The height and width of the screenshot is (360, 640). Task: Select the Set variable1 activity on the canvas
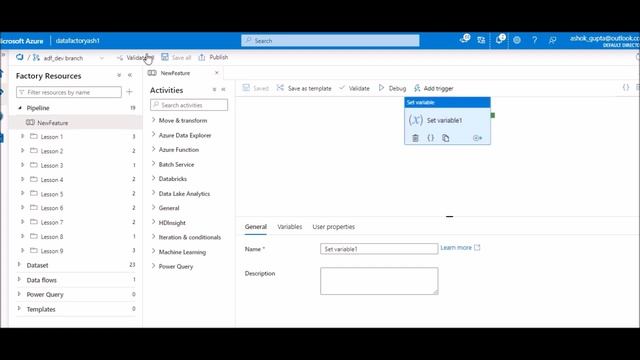click(447, 120)
